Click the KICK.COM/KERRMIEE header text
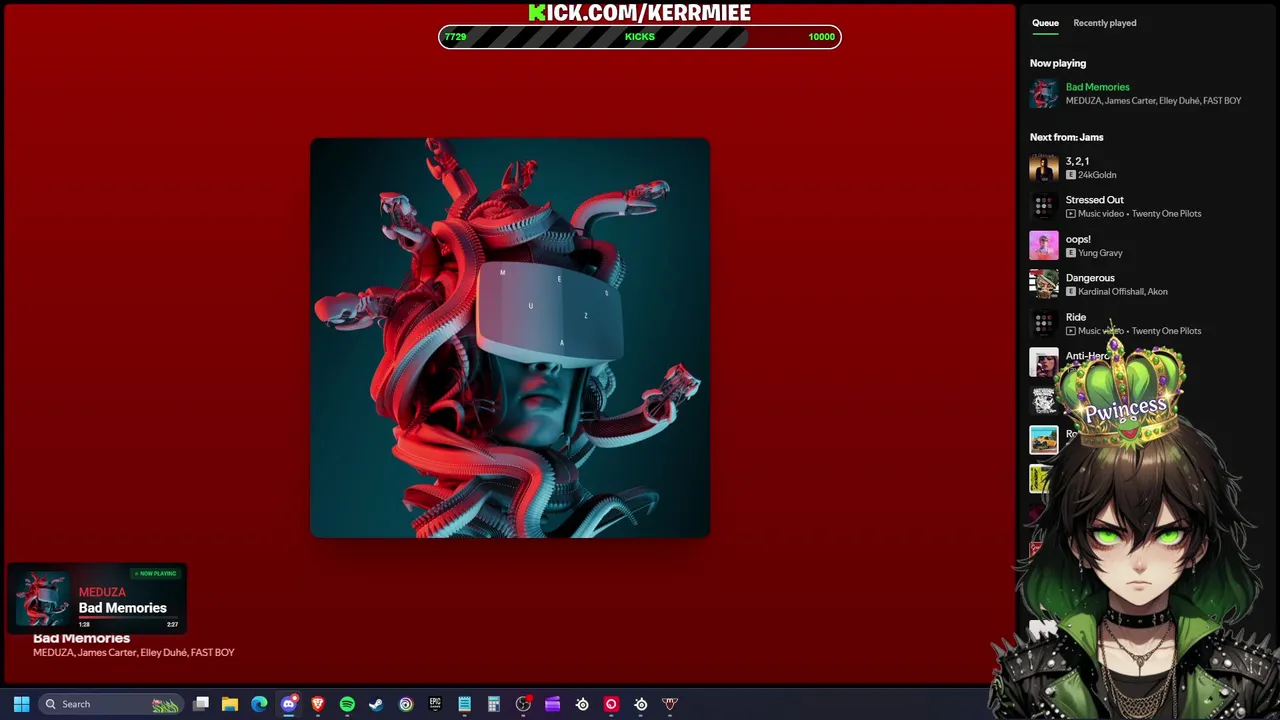This screenshot has height=720, width=1280. (x=640, y=12)
